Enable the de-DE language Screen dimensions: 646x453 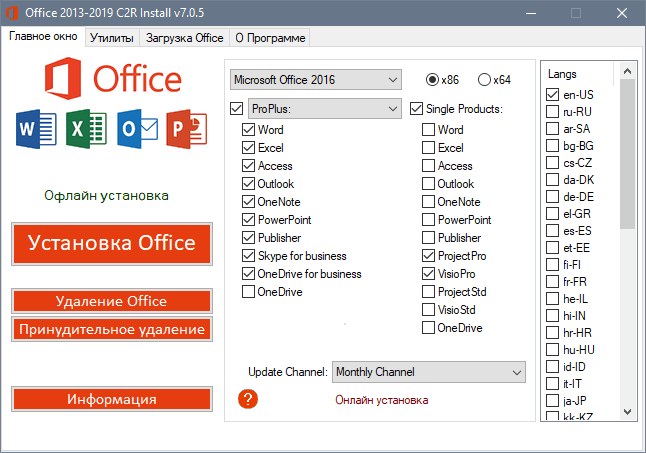(x=552, y=196)
